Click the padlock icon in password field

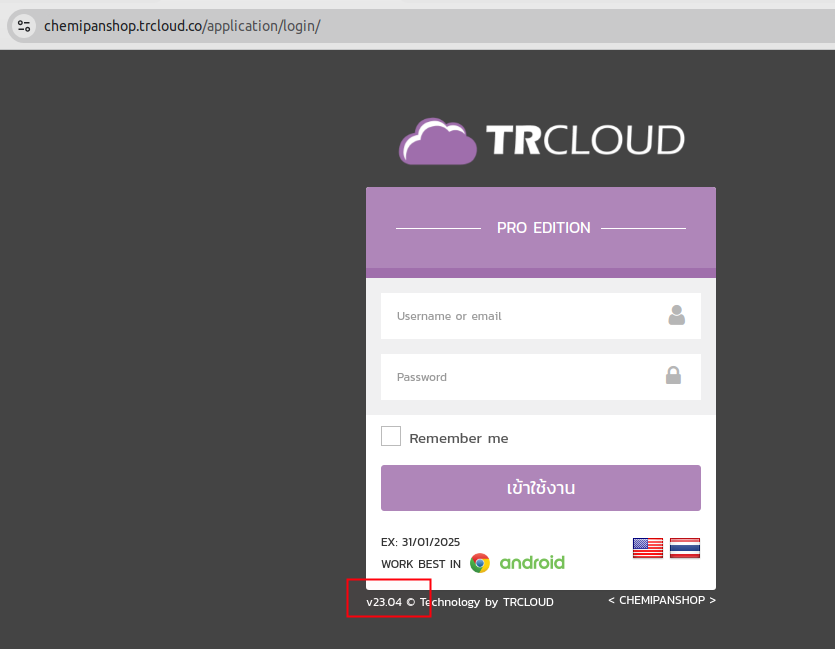[x=673, y=375]
